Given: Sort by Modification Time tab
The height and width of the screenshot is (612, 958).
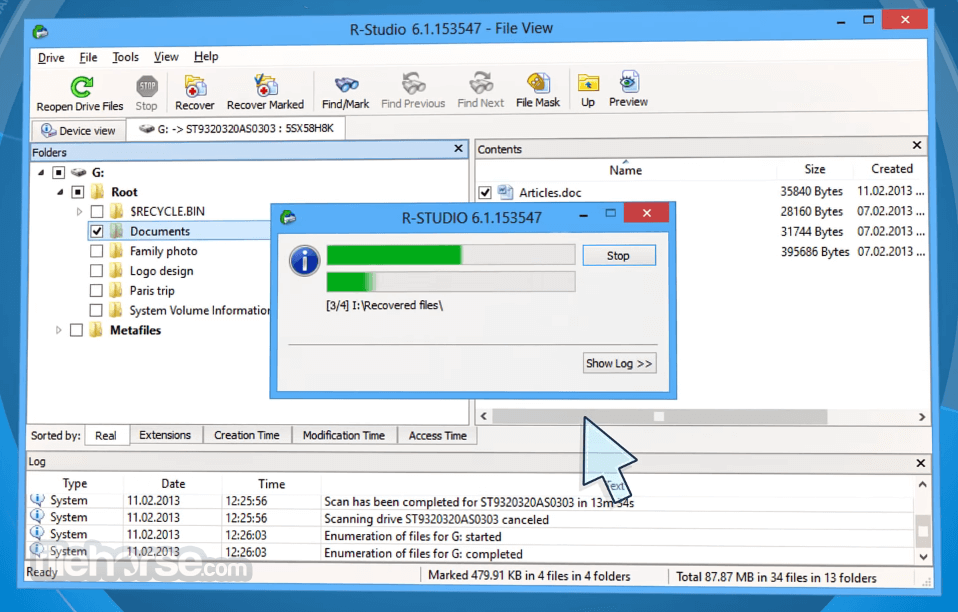Looking at the screenshot, I should pos(344,435).
